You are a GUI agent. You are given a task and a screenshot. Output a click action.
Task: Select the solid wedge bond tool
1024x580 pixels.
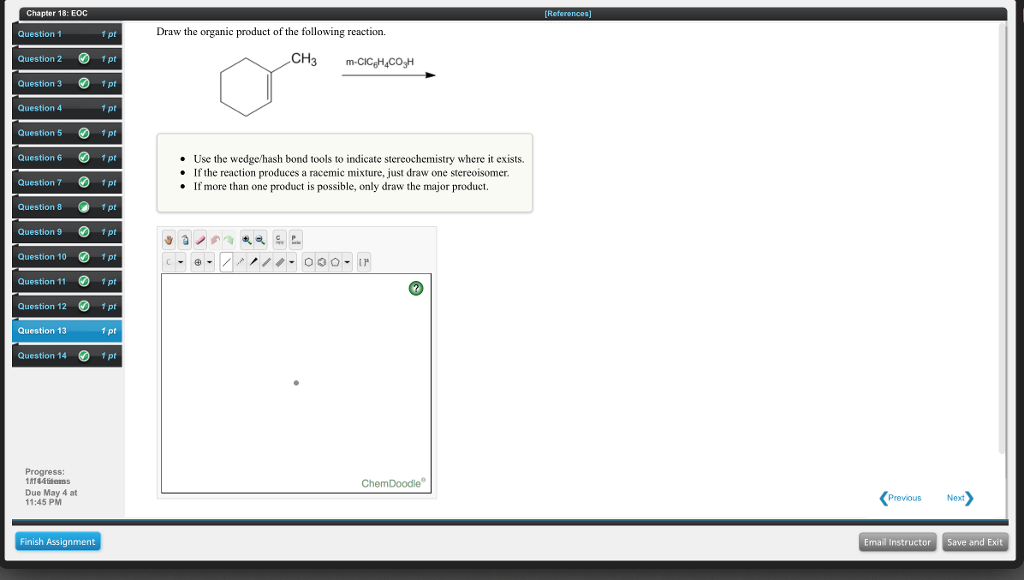click(254, 261)
